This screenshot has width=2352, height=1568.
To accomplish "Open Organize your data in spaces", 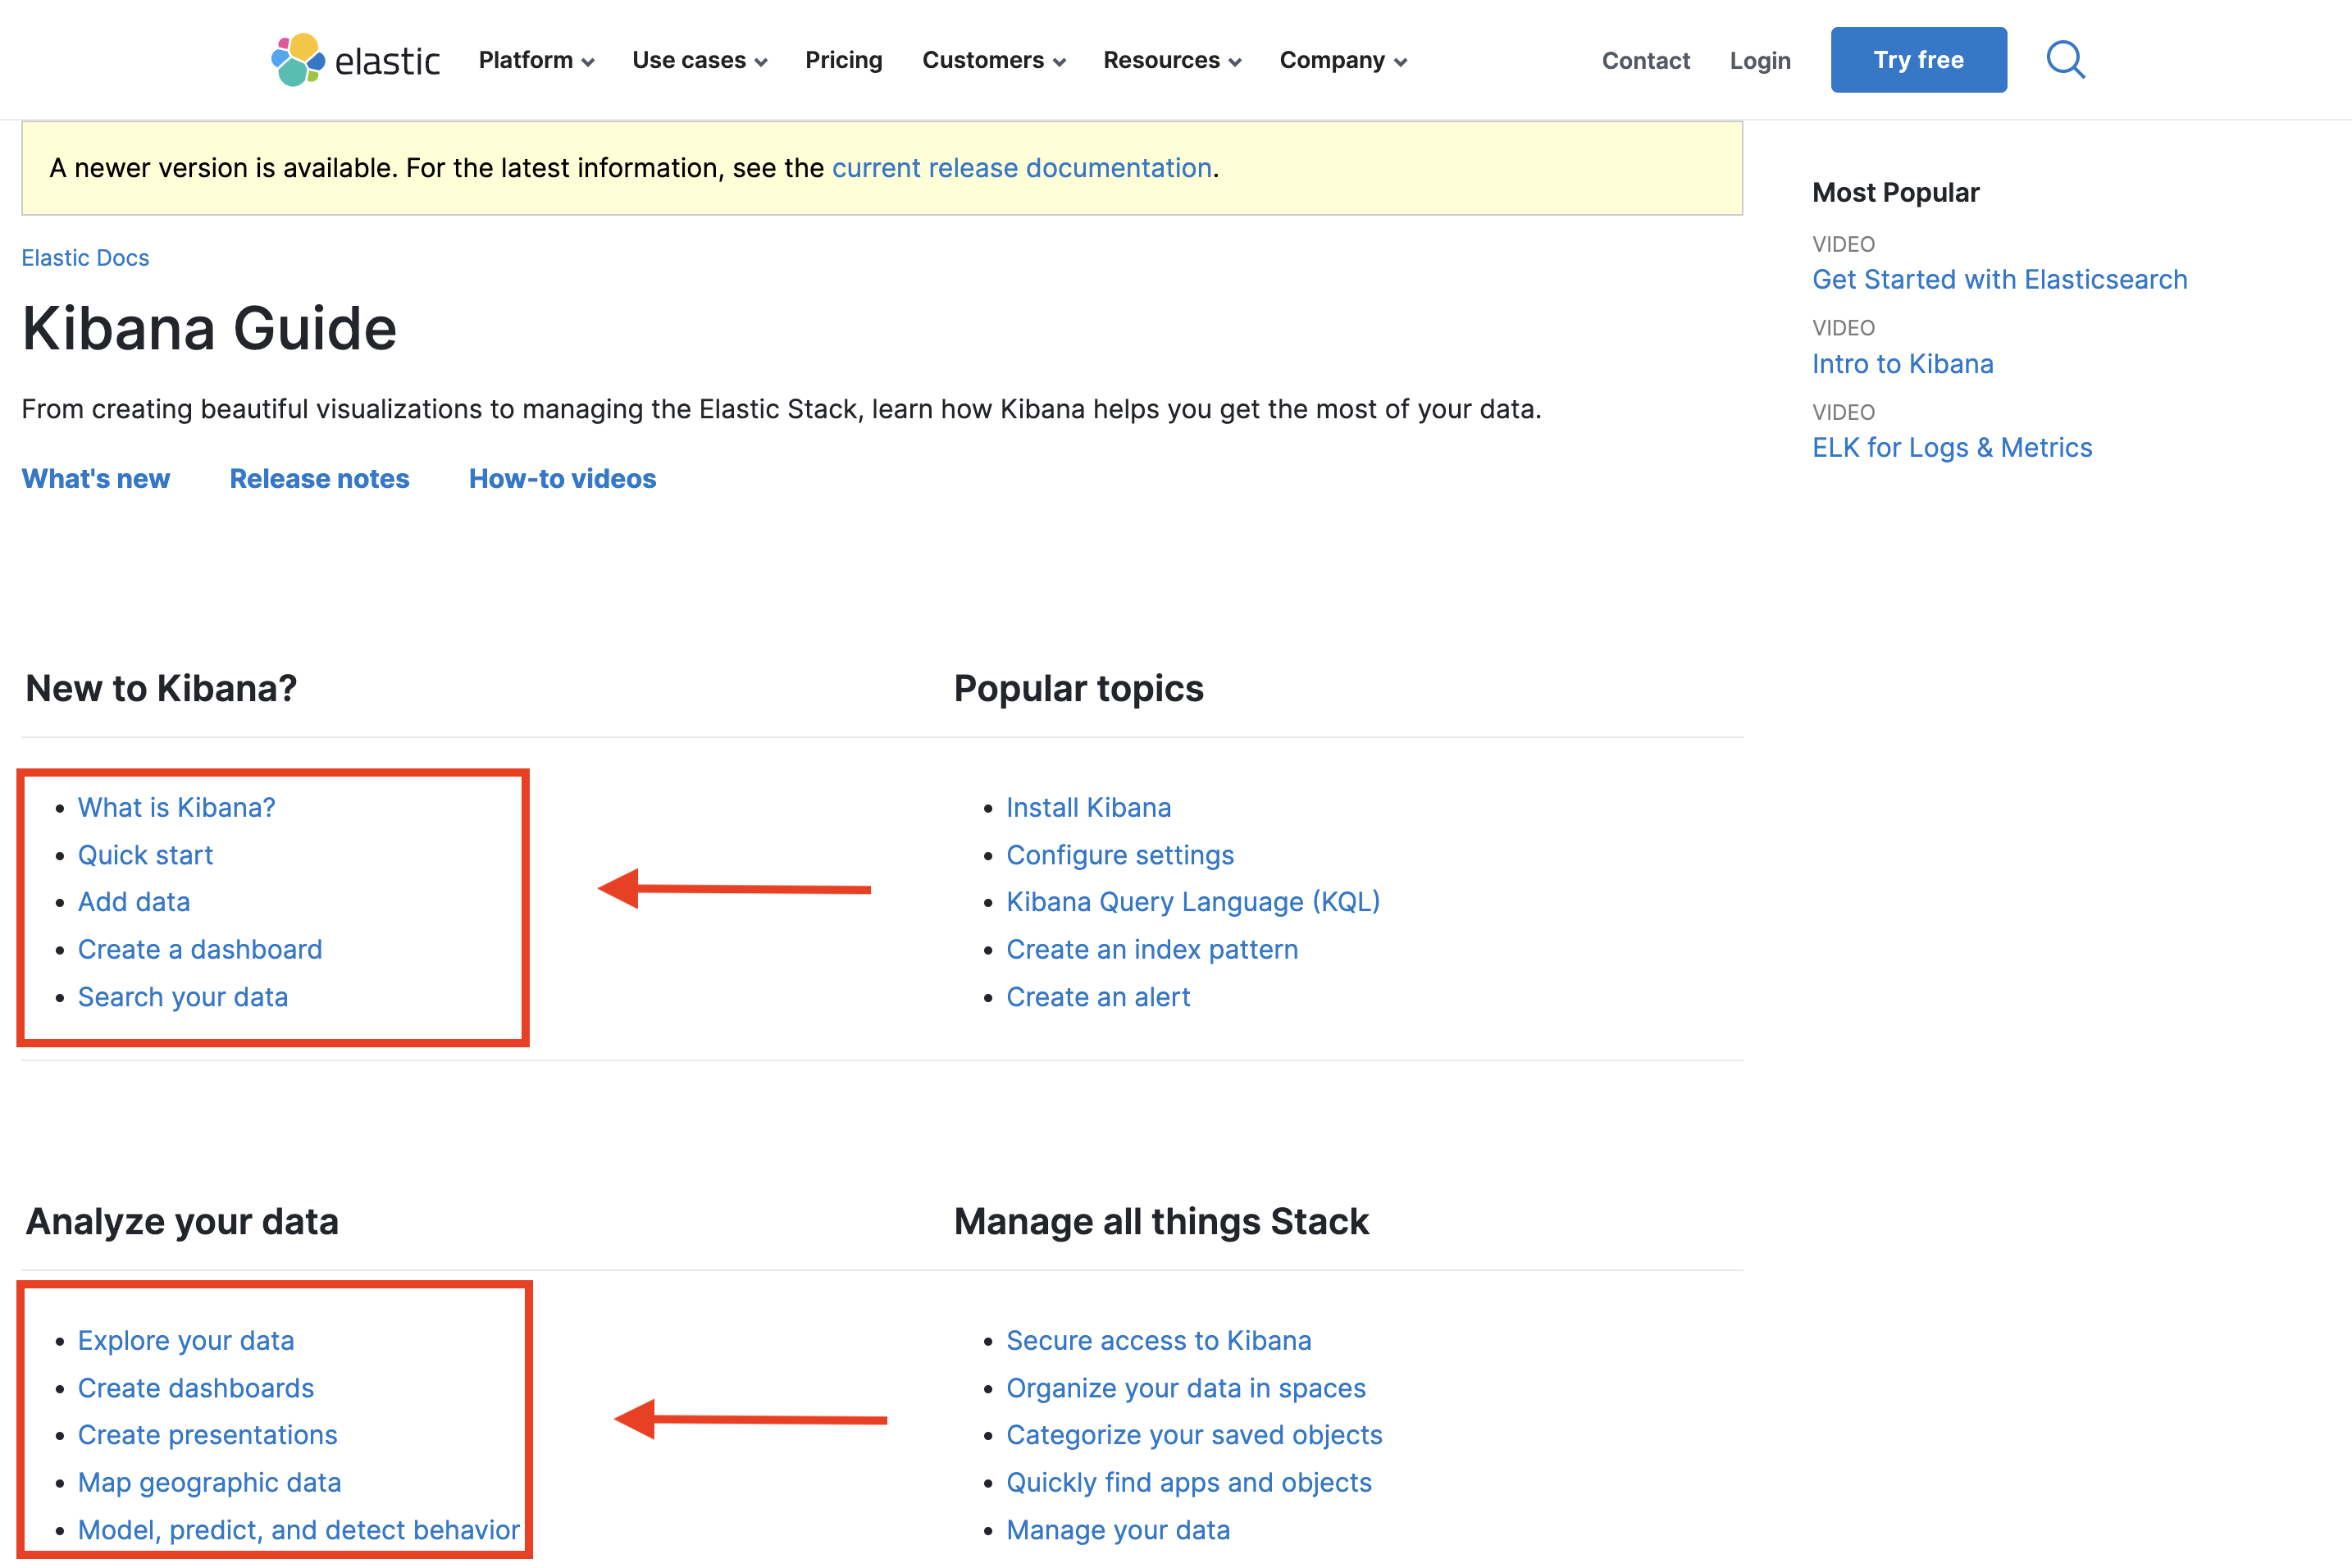I will [x=1186, y=1388].
